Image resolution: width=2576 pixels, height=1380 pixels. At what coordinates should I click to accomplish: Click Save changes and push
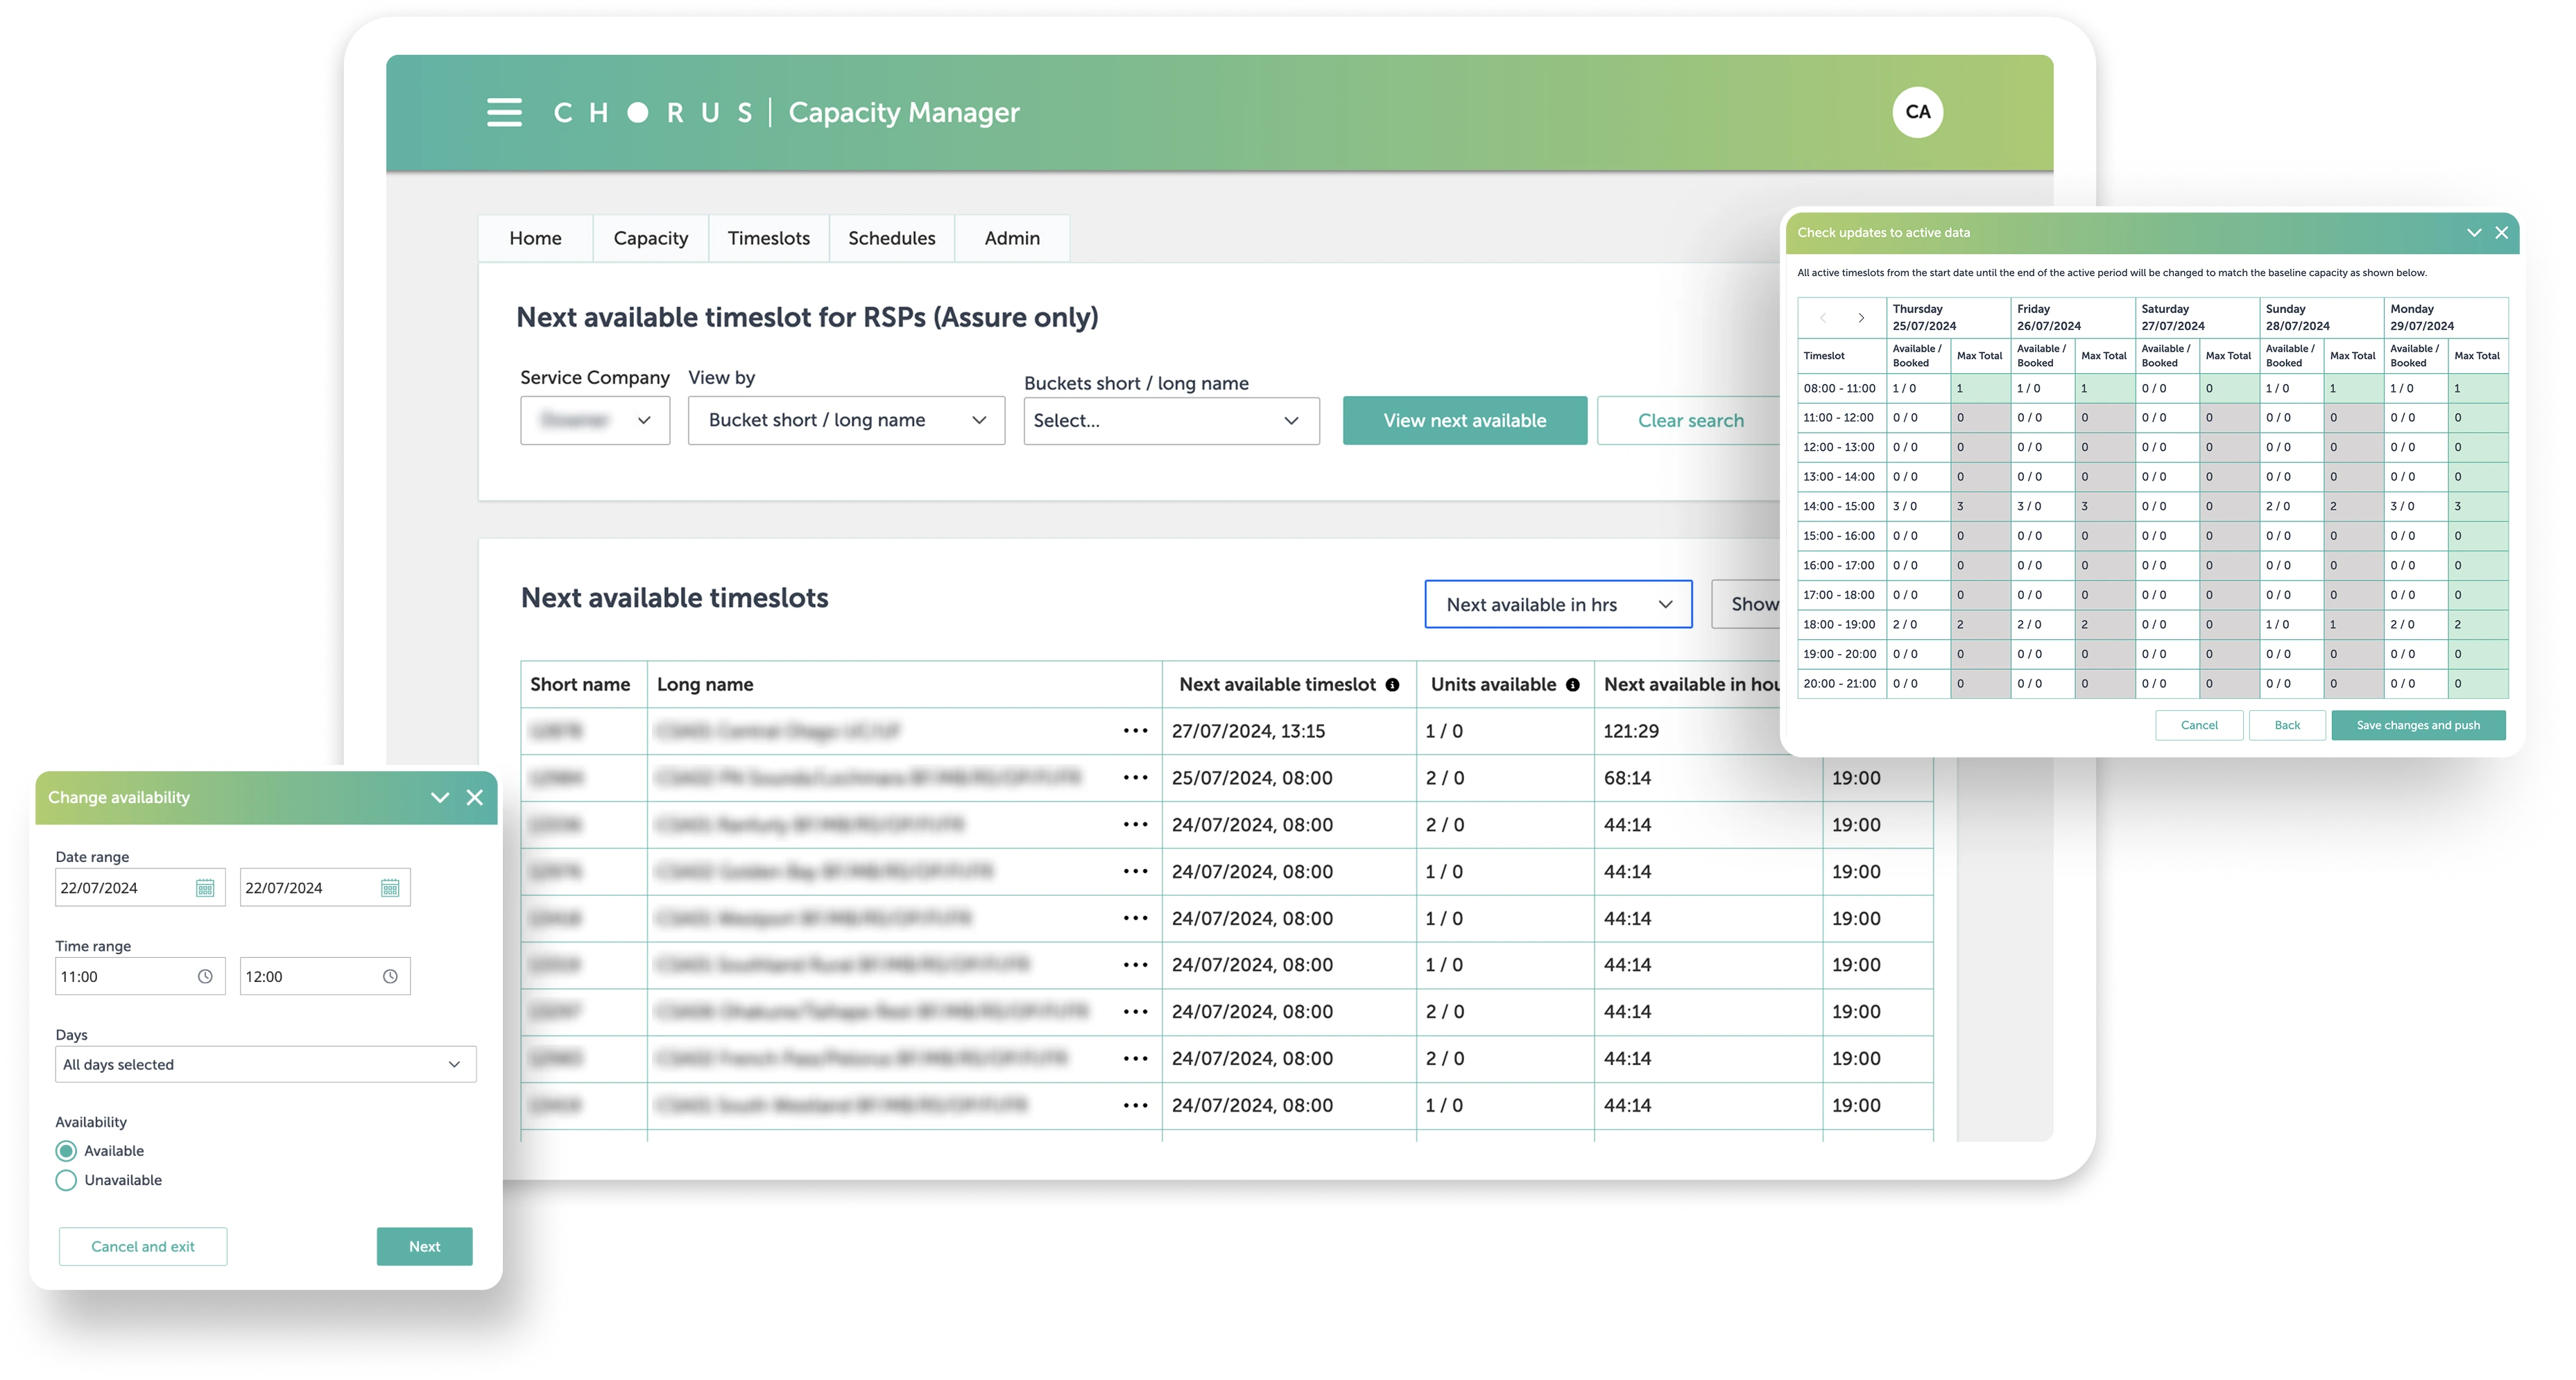click(2418, 725)
